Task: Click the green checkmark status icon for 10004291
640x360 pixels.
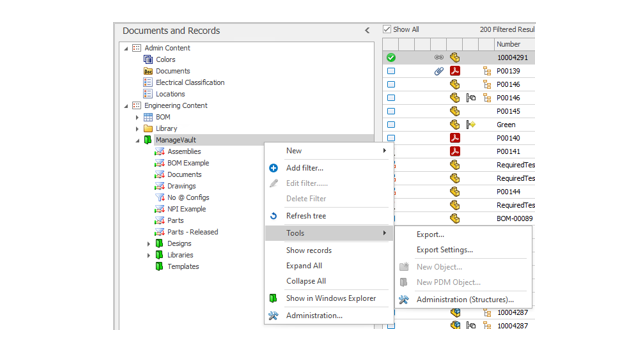Action: coord(391,58)
